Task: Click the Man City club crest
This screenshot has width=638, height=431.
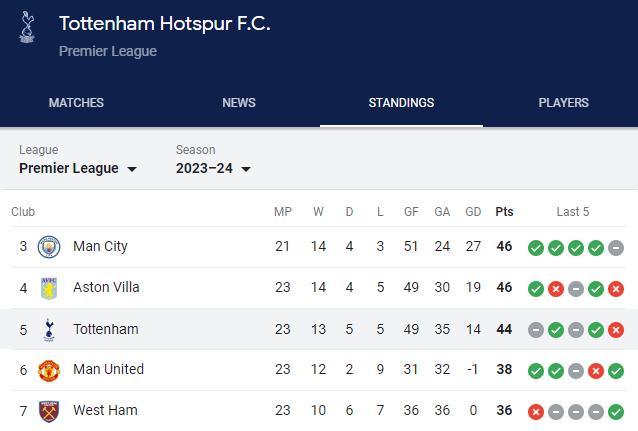Action: [49, 247]
